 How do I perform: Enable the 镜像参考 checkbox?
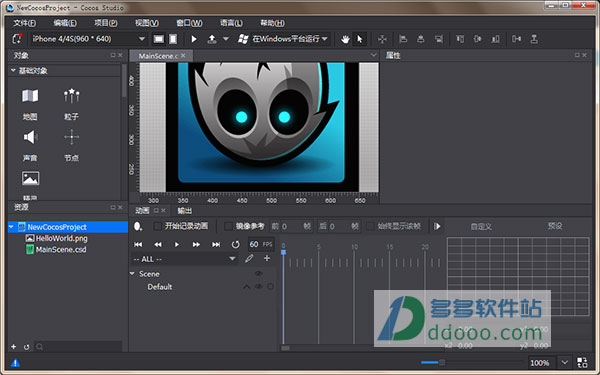pos(228,226)
